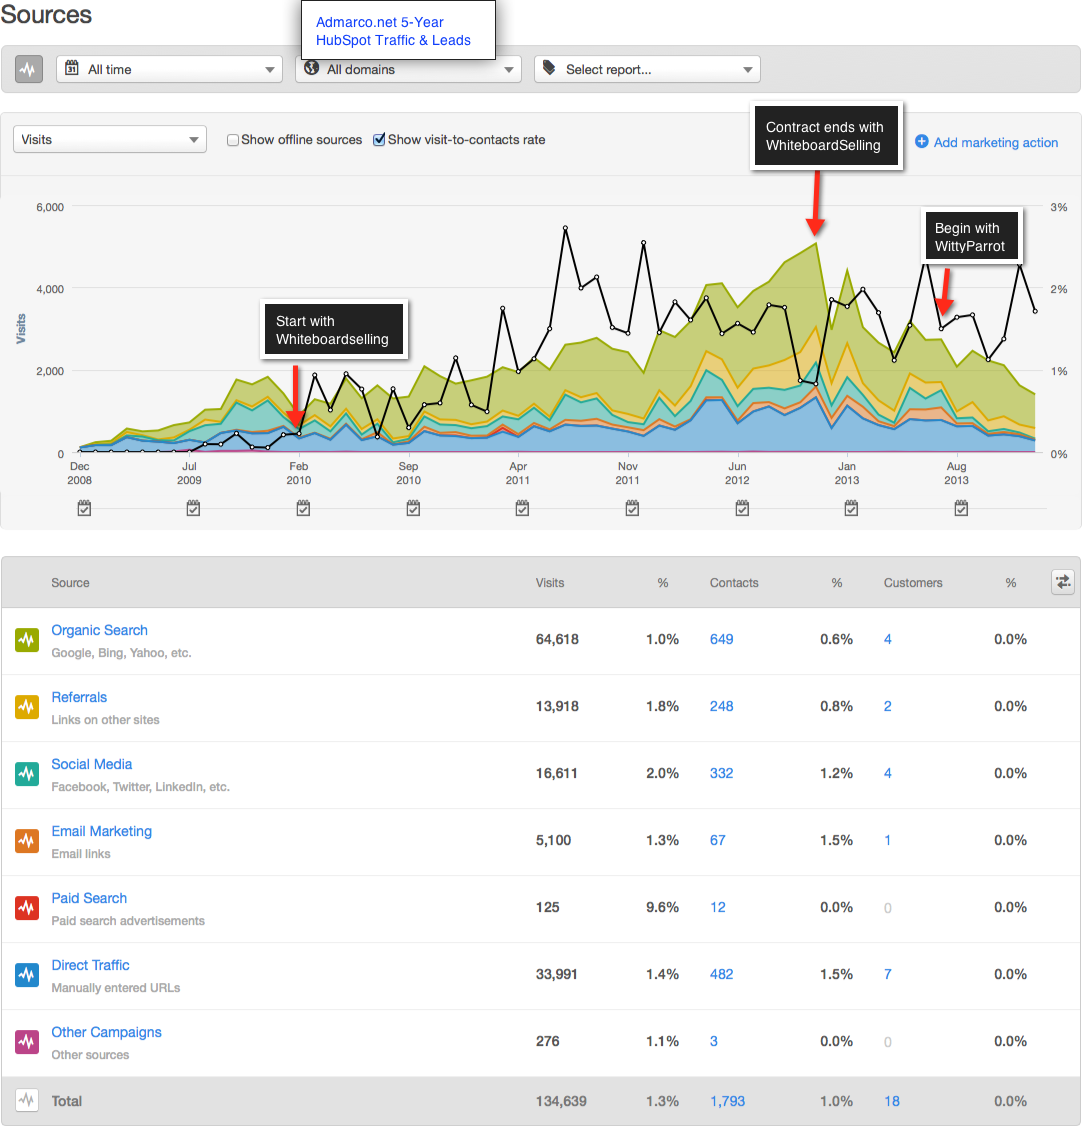Viewport: 1082px width, 1126px height.
Task: View the 4 Social Media customers
Action: click(x=887, y=773)
